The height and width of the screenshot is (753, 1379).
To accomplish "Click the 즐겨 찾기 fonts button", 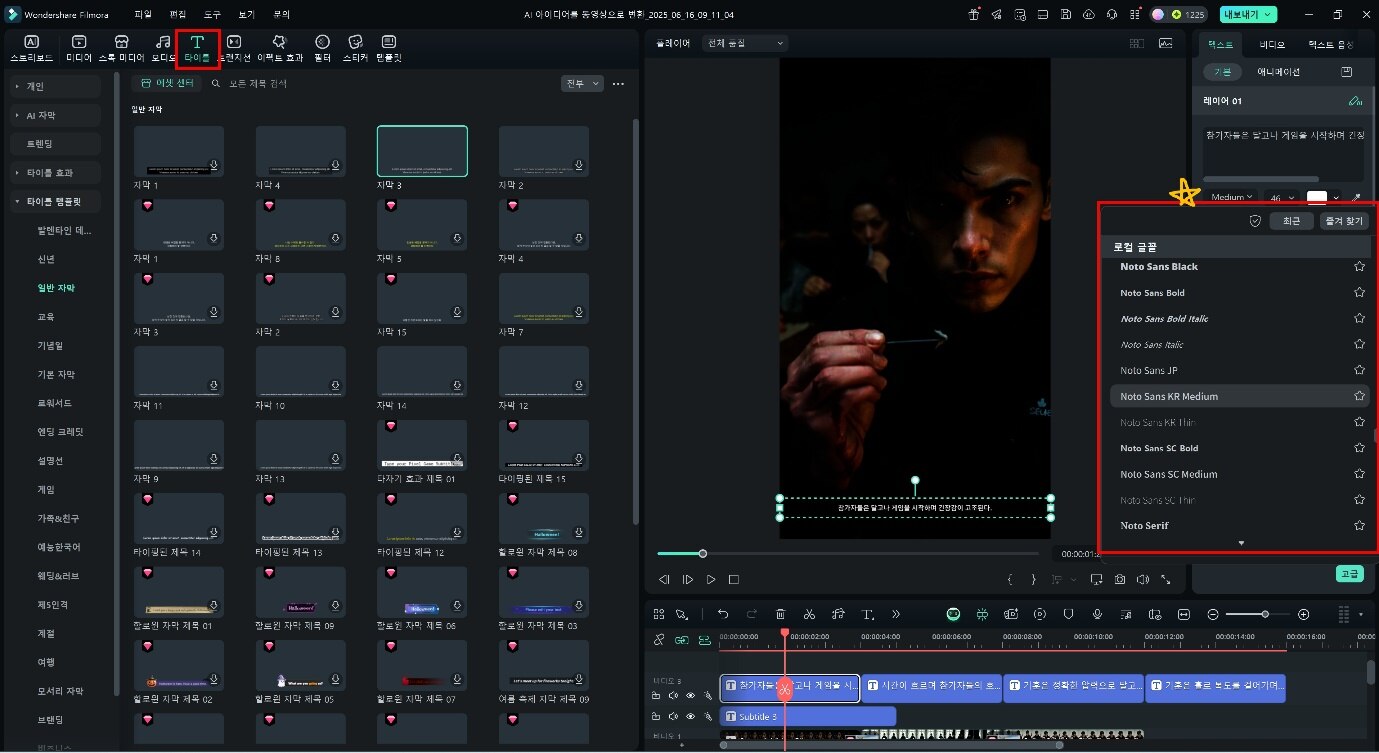I will 1342,221.
